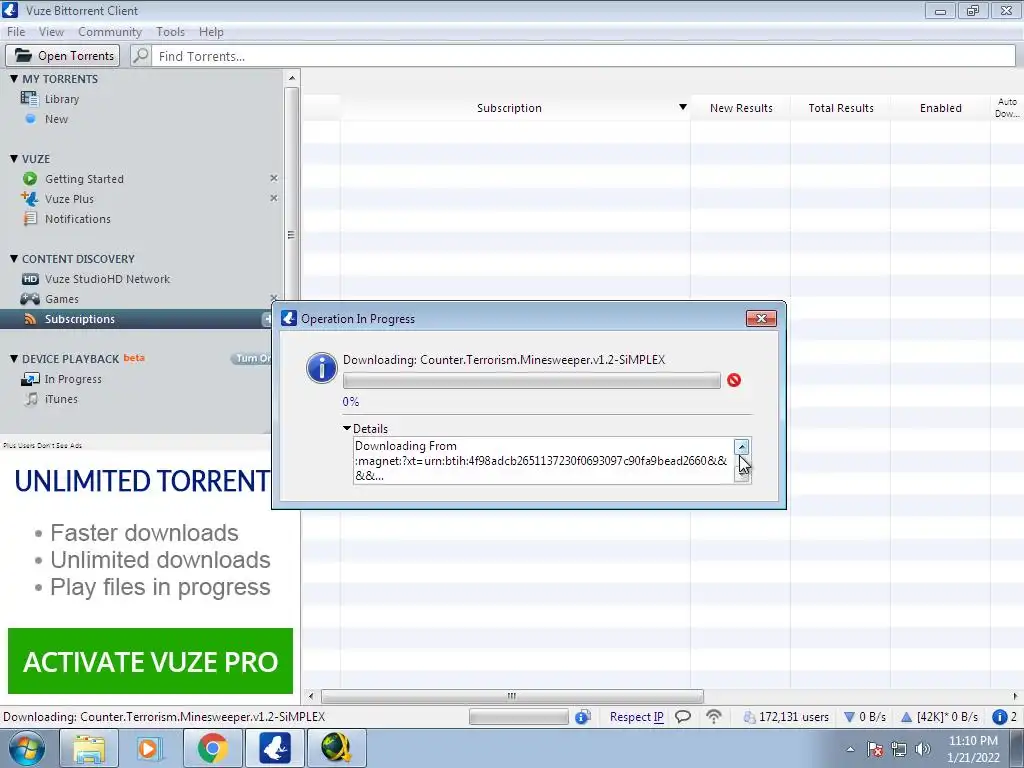This screenshot has width=1024, height=768.
Task: Click the download progress bar in dialog
Action: click(532, 380)
